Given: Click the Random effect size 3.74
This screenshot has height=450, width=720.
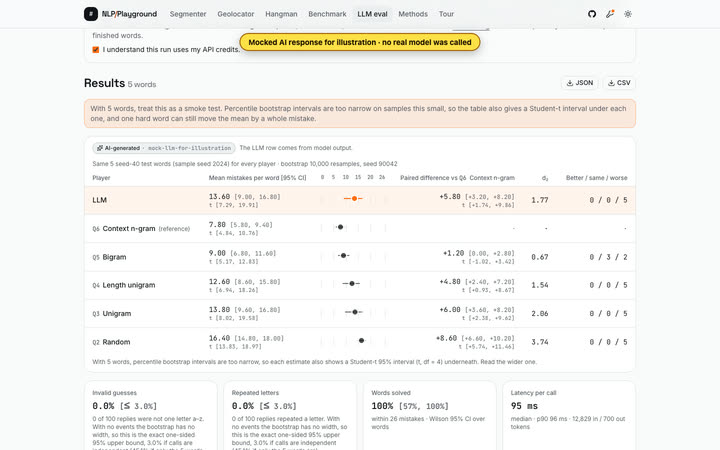Looking at the screenshot, I should (x=540, y=342).
